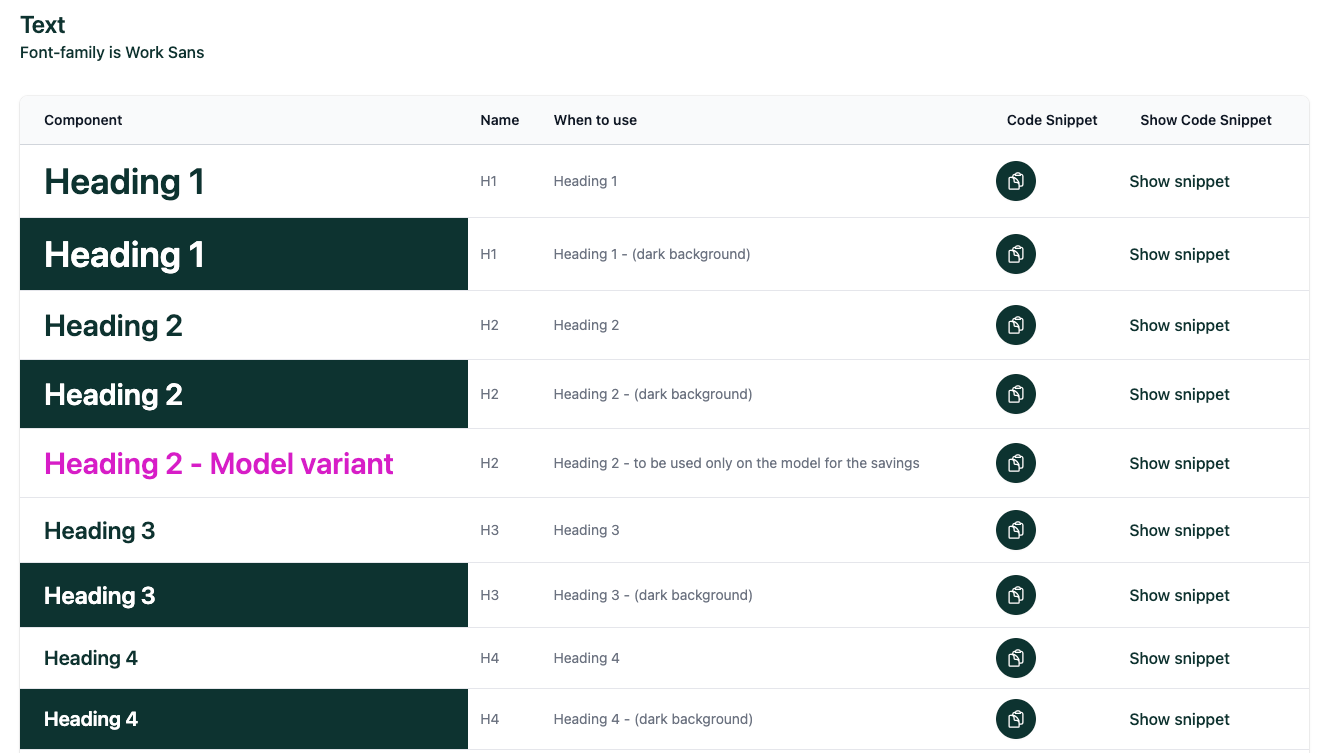The image size is (1318, 753).
Task: Show snippet for plain Heading 3 row
Action: (x=1179, y=530)
